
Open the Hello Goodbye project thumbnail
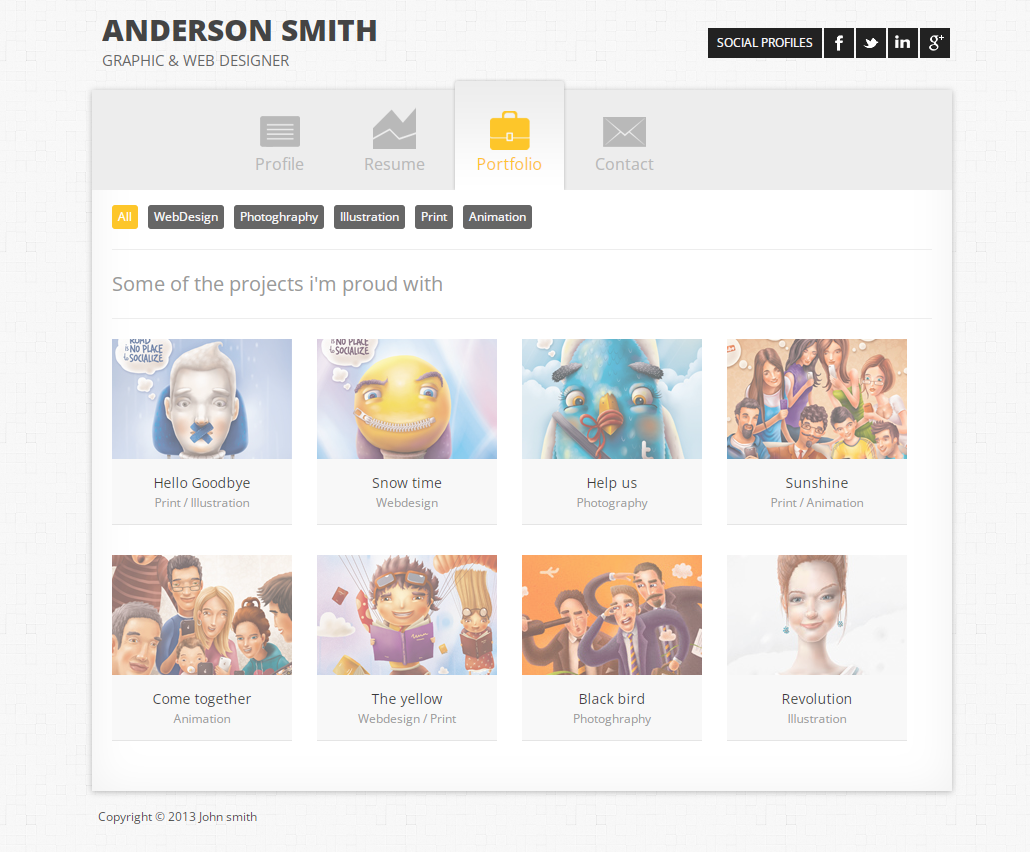pos(202,399)
